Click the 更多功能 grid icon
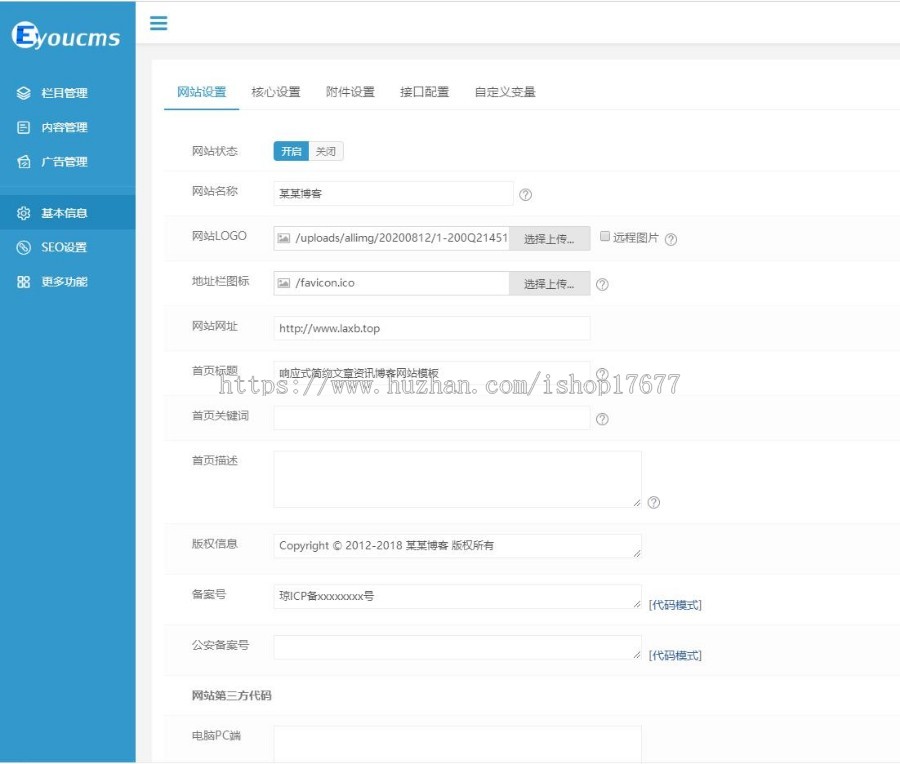The image size is (900, 764). (24, 282)
